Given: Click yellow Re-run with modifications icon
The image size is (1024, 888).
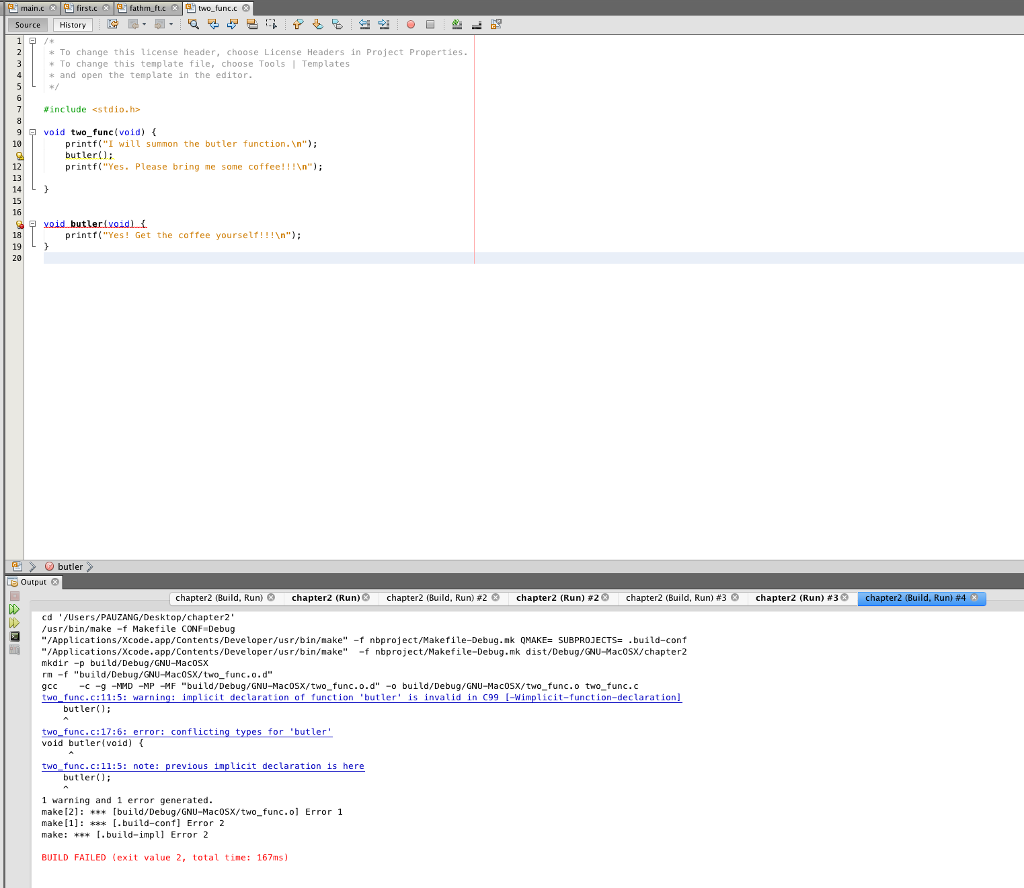Looking at the screenshot, I should coord(14,623).
